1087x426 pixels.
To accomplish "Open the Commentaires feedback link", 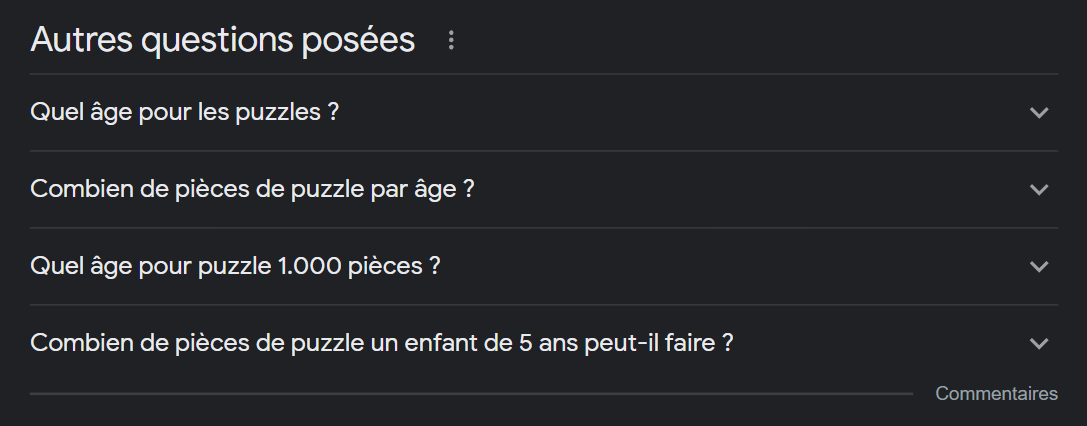I will tap(996, 394).
